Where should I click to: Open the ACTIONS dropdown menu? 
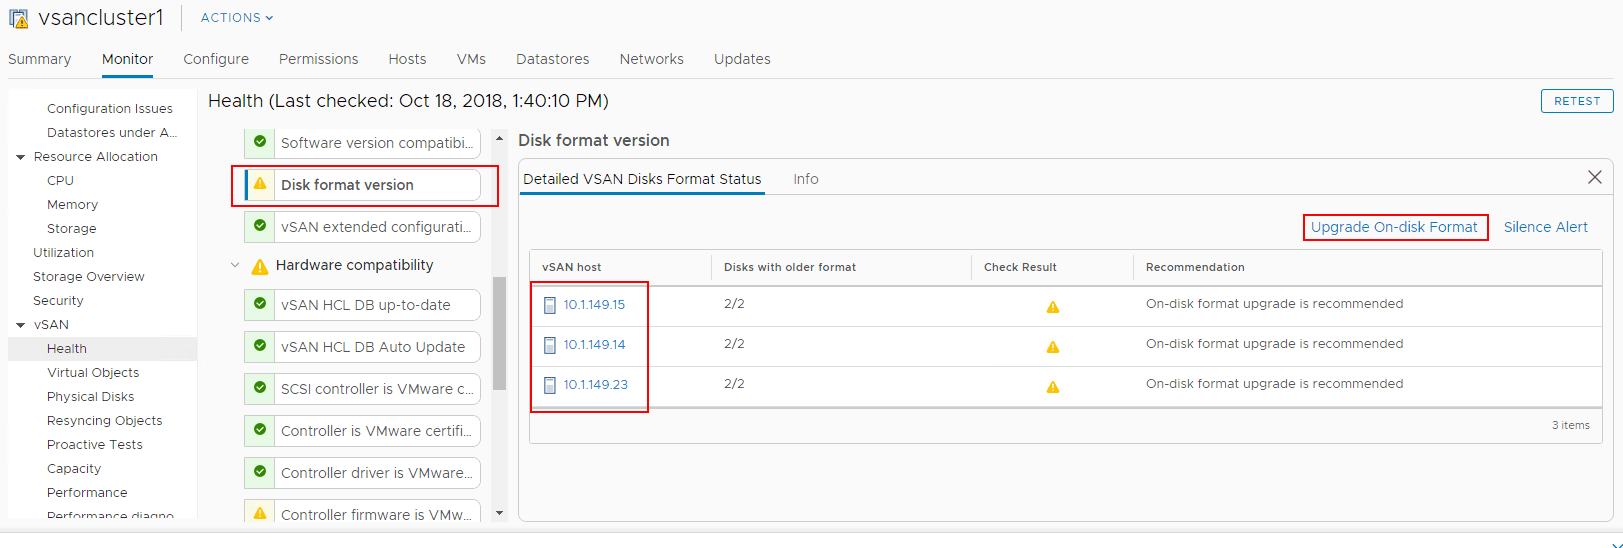click(x=237, y=18)
